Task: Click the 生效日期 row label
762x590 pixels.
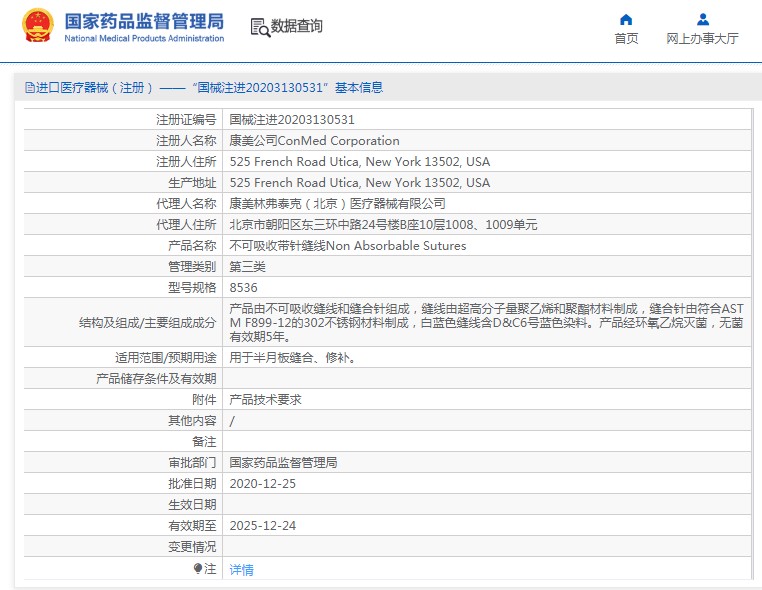Action: tap(192, 504)
